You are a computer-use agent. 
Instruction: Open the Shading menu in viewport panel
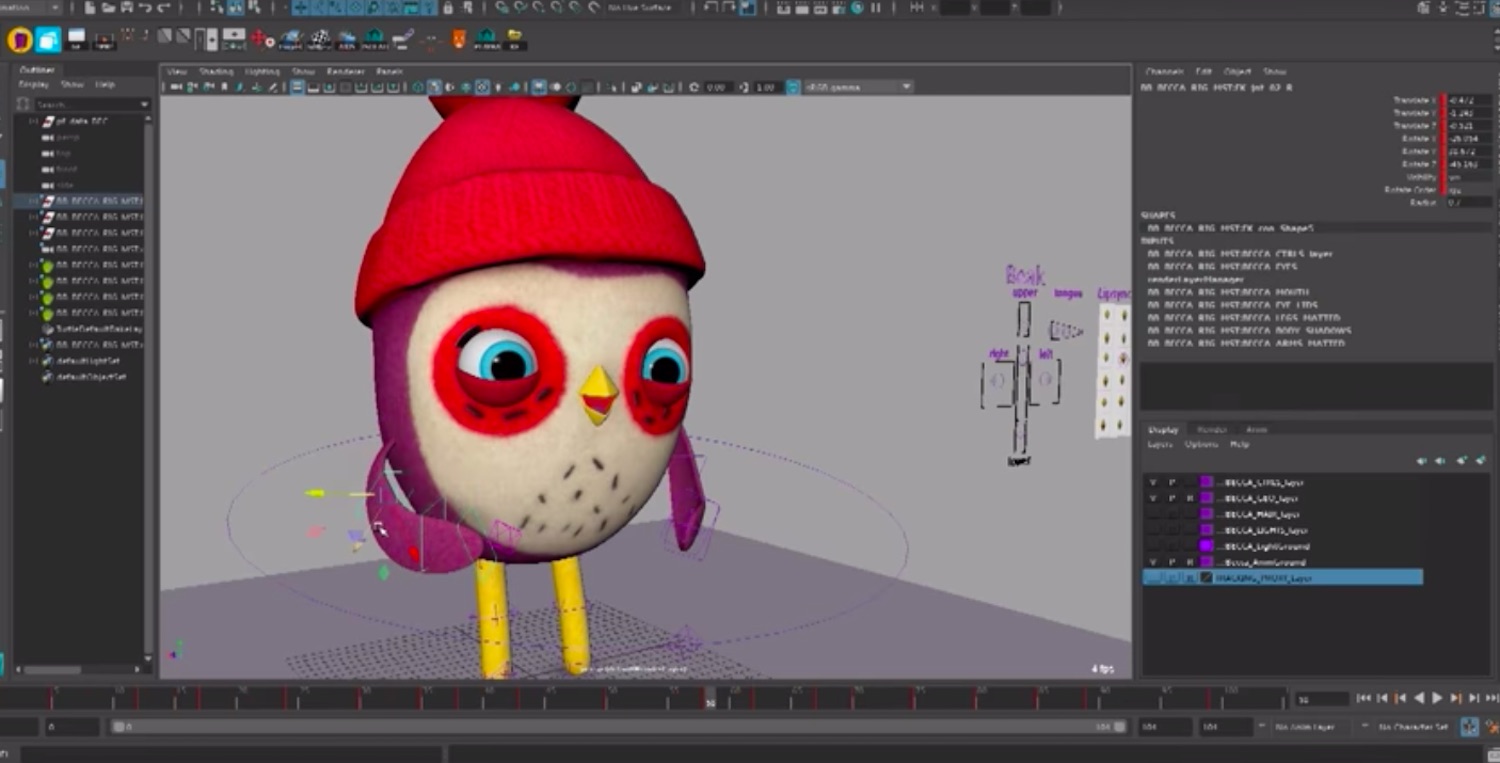(x=215, y=72)
